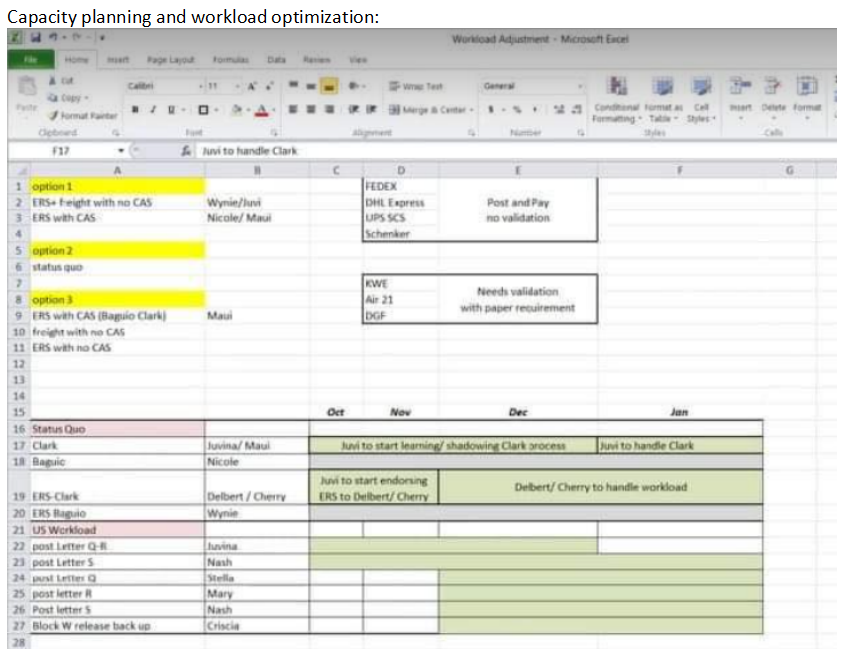Open the font size 11 dropdown
Image resolution: width=842 pixels, height=657 pixels.
click(237, 86)
